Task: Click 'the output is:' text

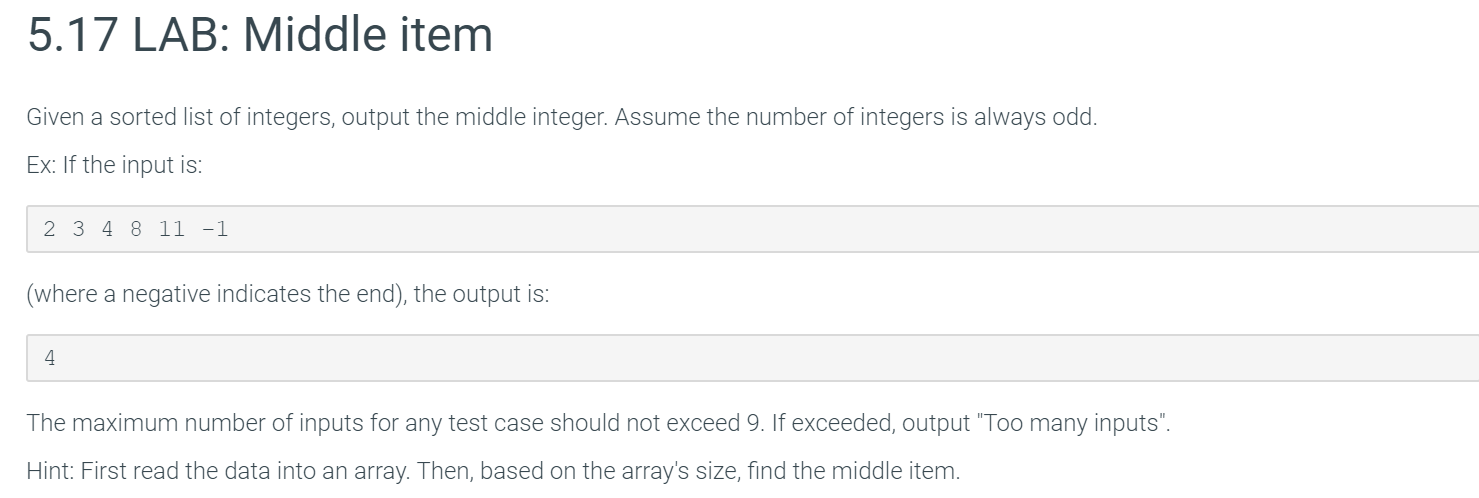Action: 481,296
